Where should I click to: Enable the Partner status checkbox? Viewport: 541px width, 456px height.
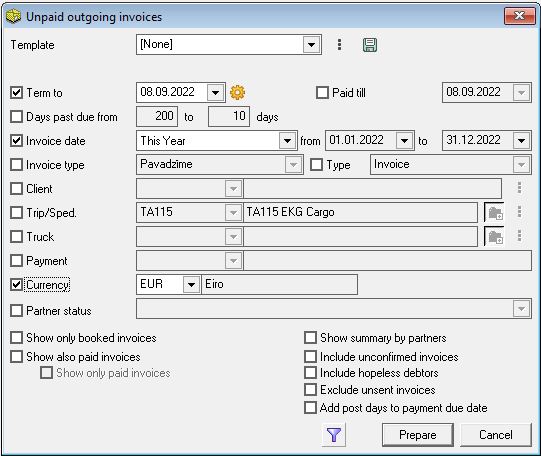point(16,310)
